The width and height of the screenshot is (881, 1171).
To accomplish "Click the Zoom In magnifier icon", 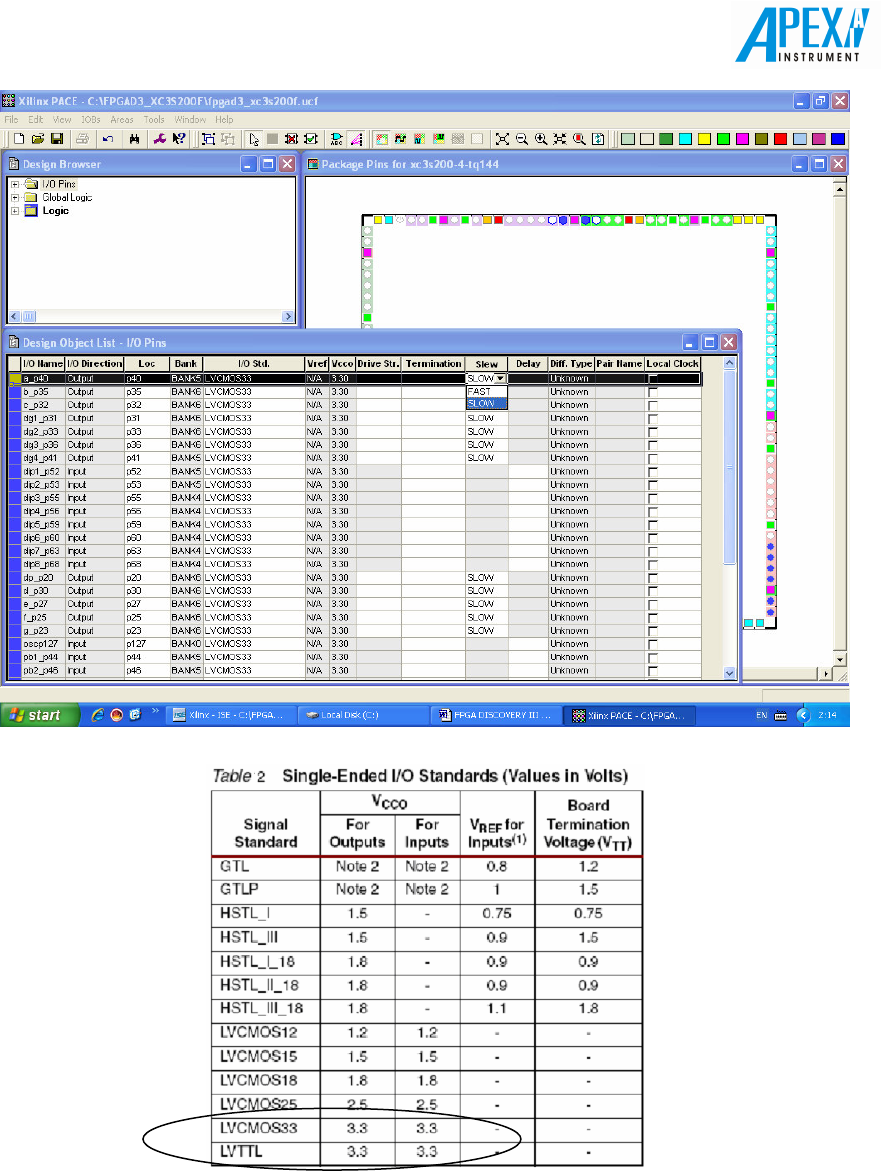I will point(541,139).
